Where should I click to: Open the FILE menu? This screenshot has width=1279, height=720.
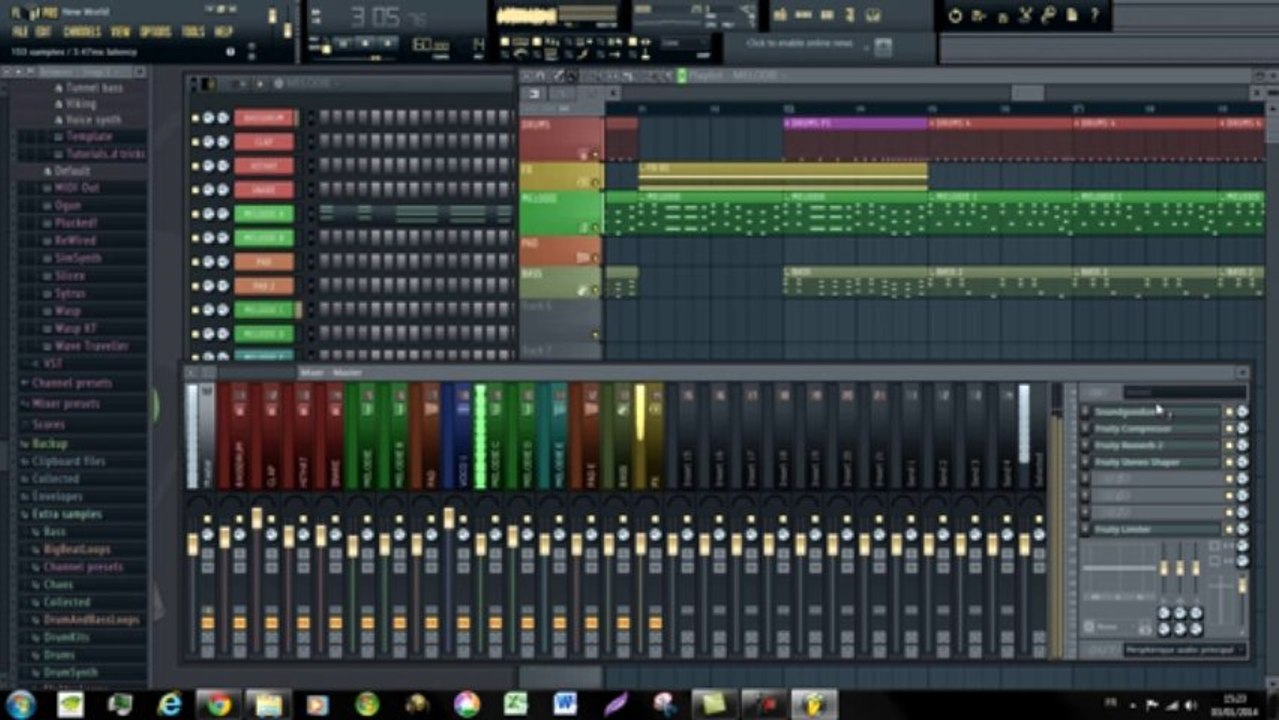[20, 32]
